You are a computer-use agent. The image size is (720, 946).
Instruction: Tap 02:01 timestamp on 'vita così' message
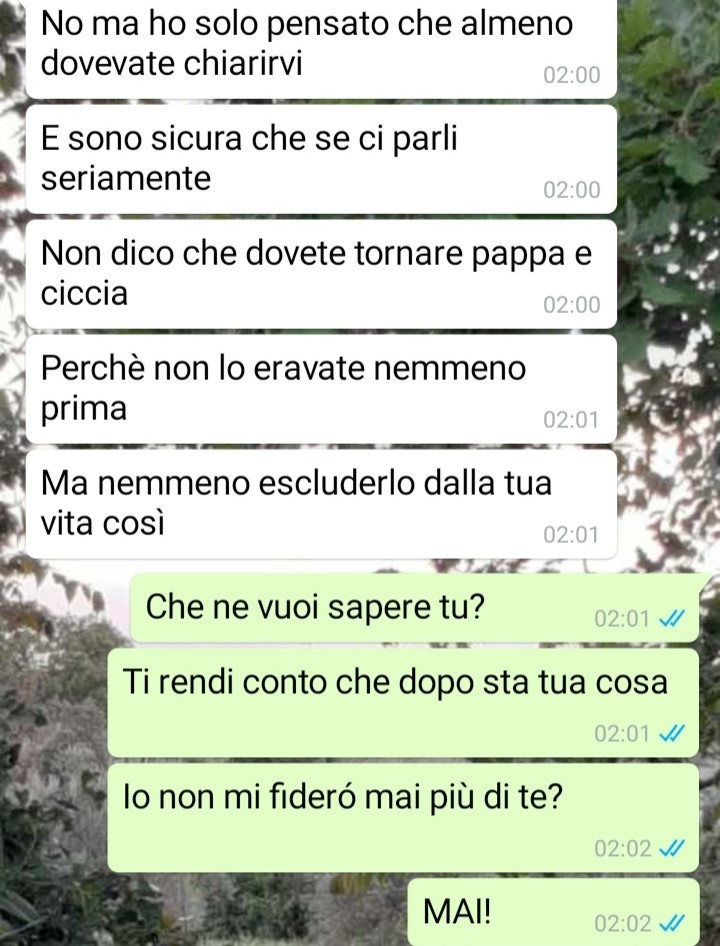pos(571,535)
